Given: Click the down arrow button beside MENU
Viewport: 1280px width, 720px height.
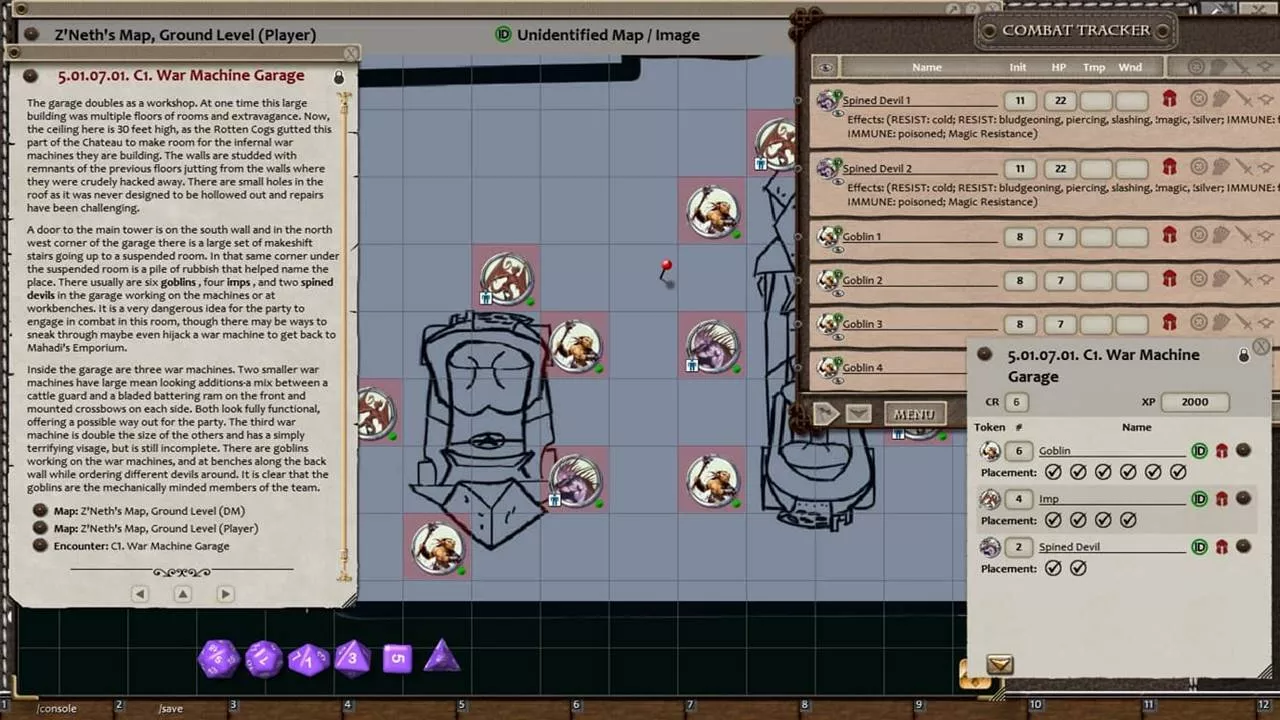Looking at the screenshot, I should [858, 413].
